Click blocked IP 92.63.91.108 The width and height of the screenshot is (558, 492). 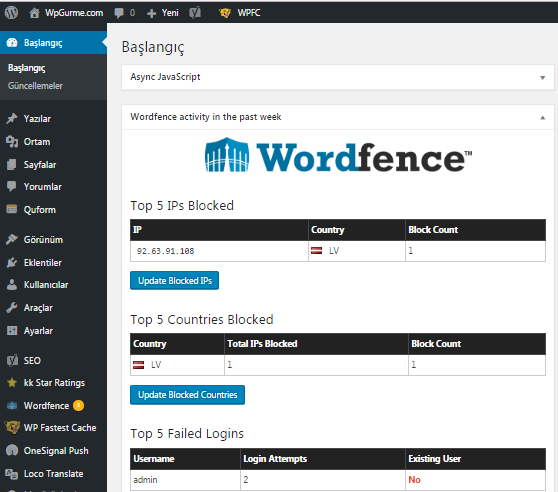pyautogui.click(x=165, y=251)
